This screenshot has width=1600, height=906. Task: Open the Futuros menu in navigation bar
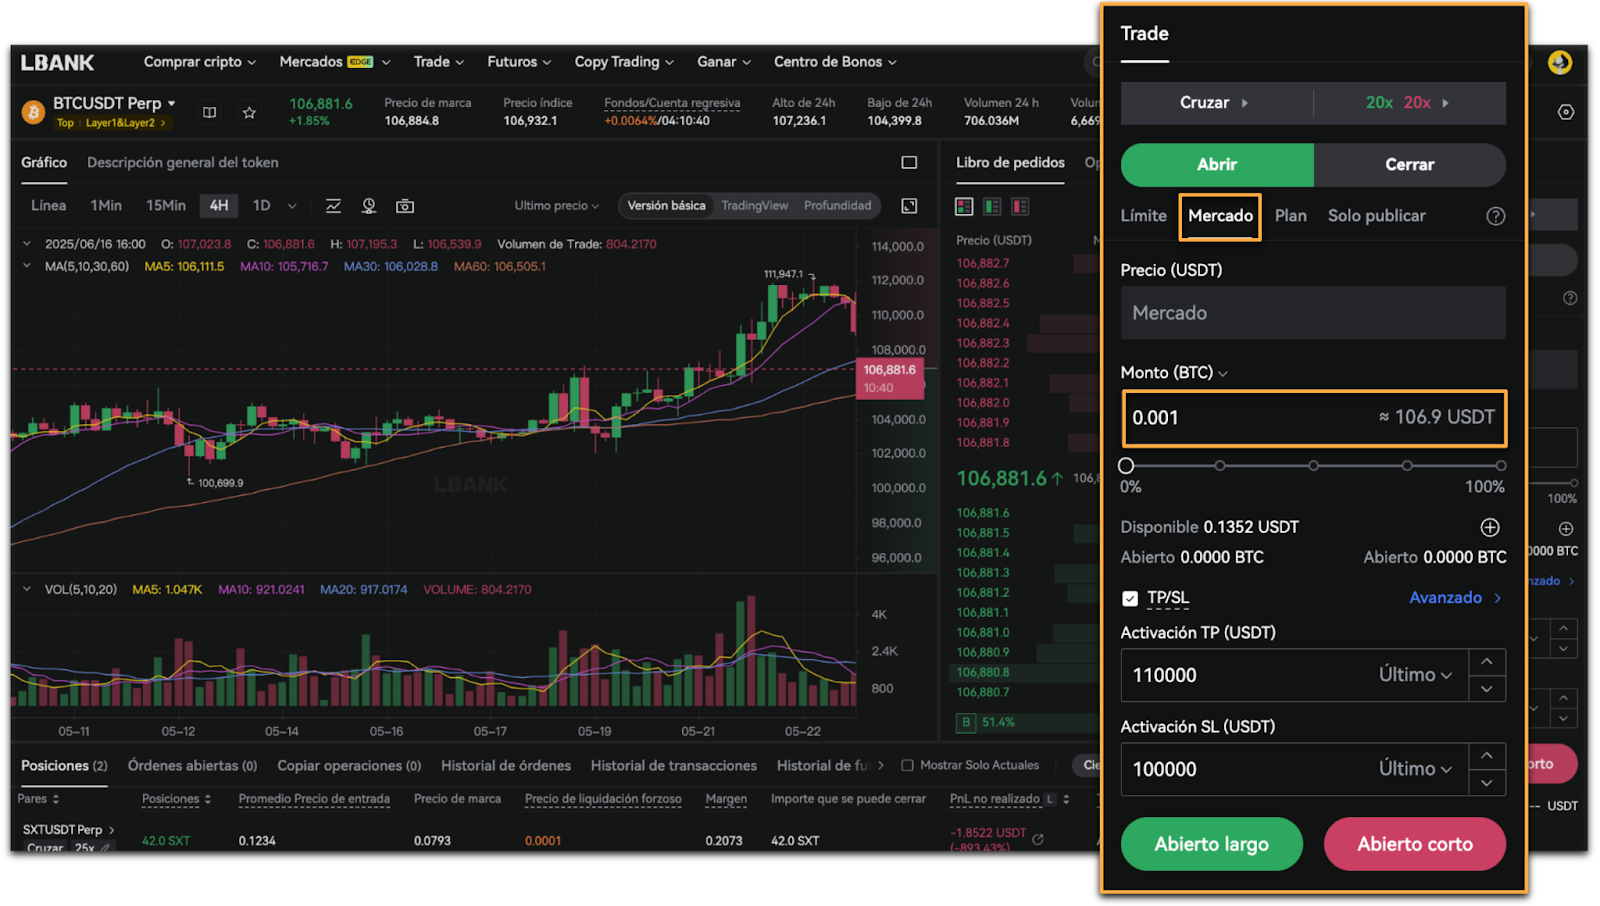[518, 62]
